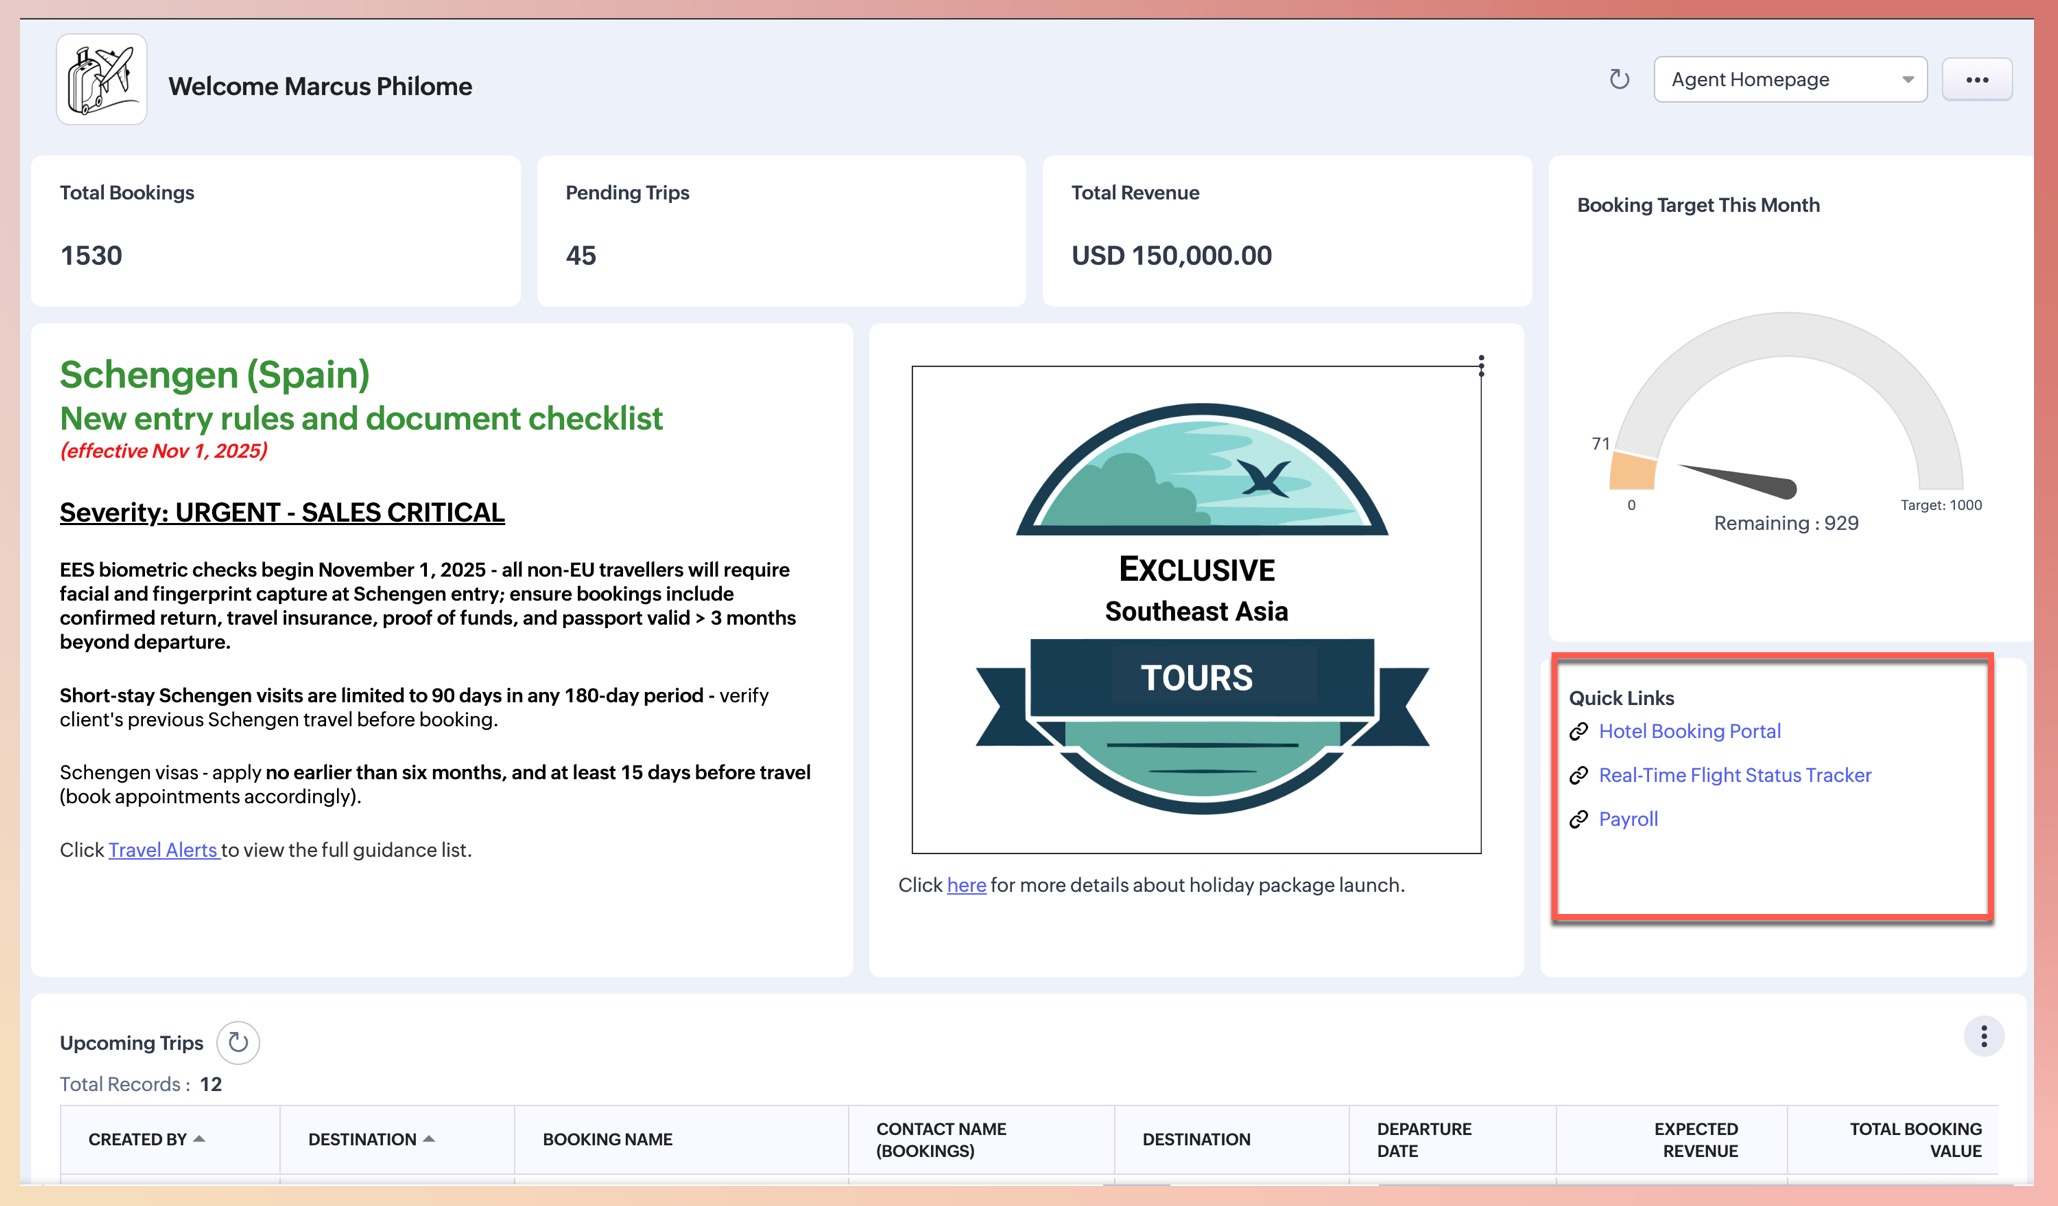2058x1206 pixels.
Task: Click the Departure Date column header
Action: (x=1423, y=1139)
